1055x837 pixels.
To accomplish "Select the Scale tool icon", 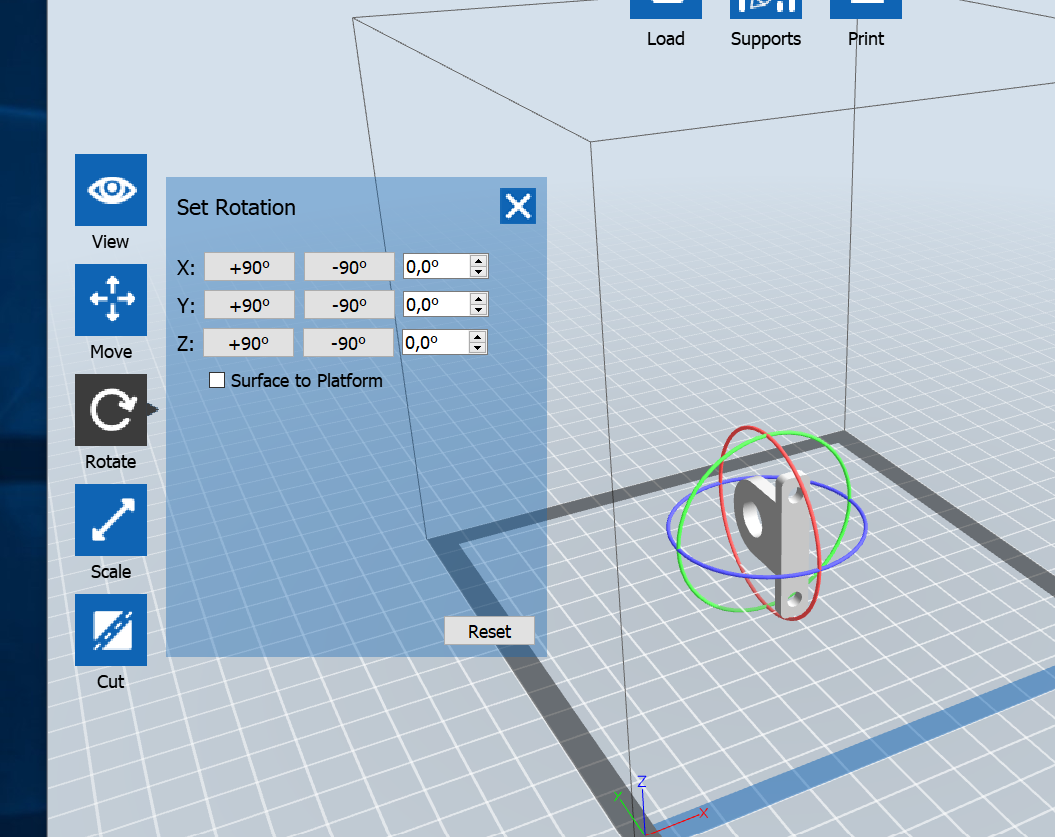I will (x=111, y=520).
